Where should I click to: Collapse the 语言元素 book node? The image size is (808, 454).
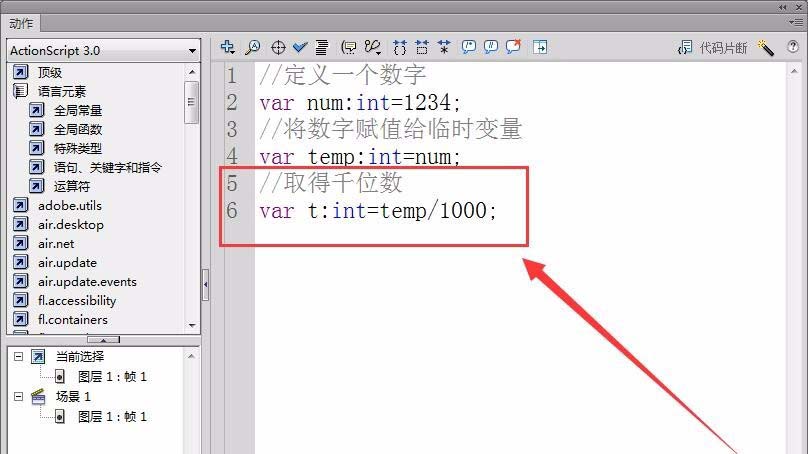[20, 91]
